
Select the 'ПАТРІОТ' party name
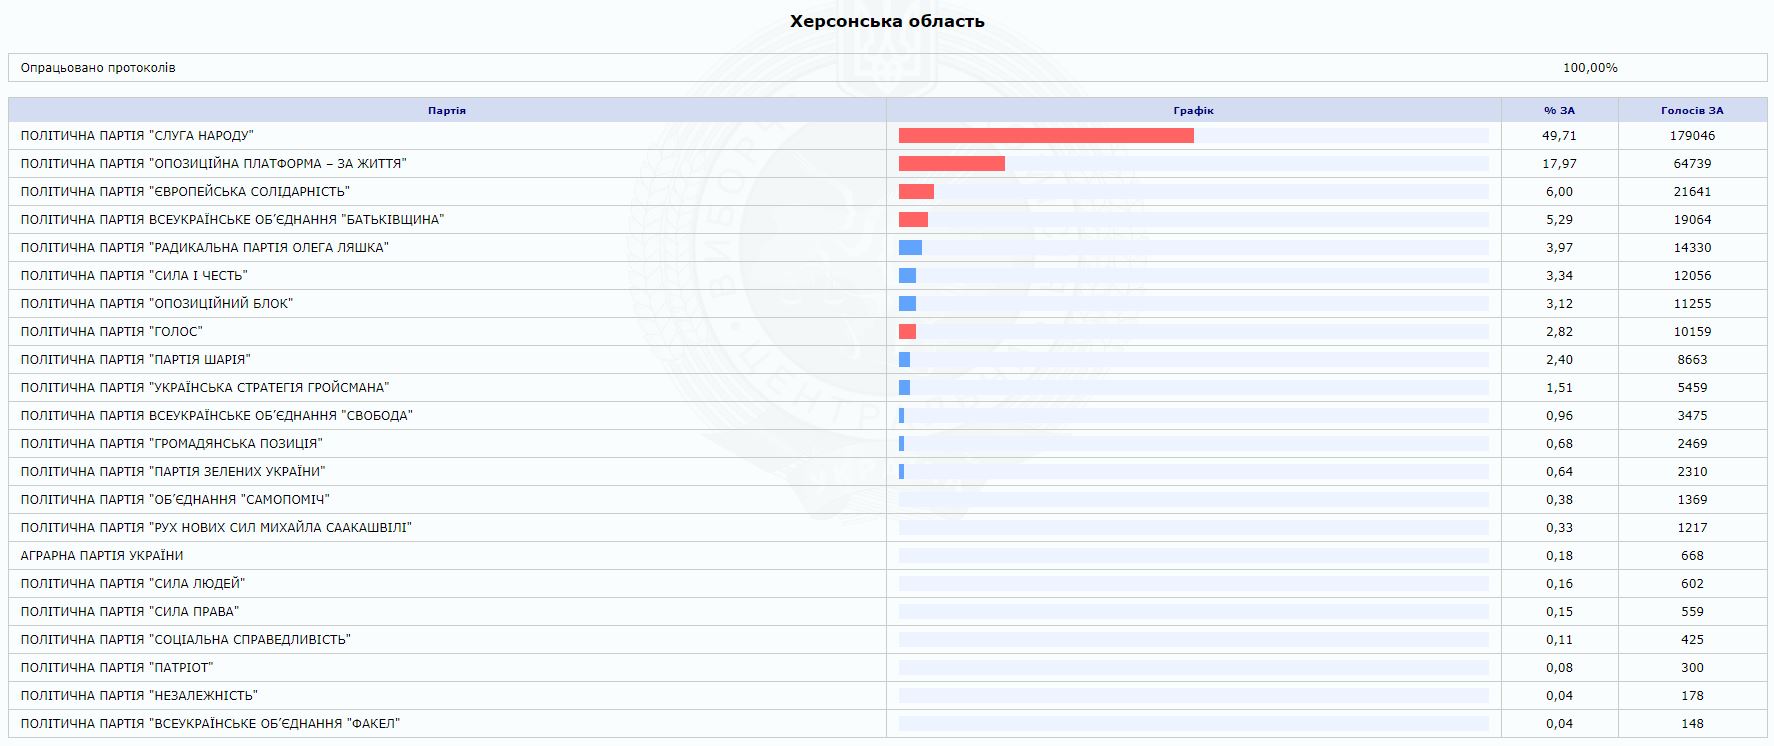[117, 668]
